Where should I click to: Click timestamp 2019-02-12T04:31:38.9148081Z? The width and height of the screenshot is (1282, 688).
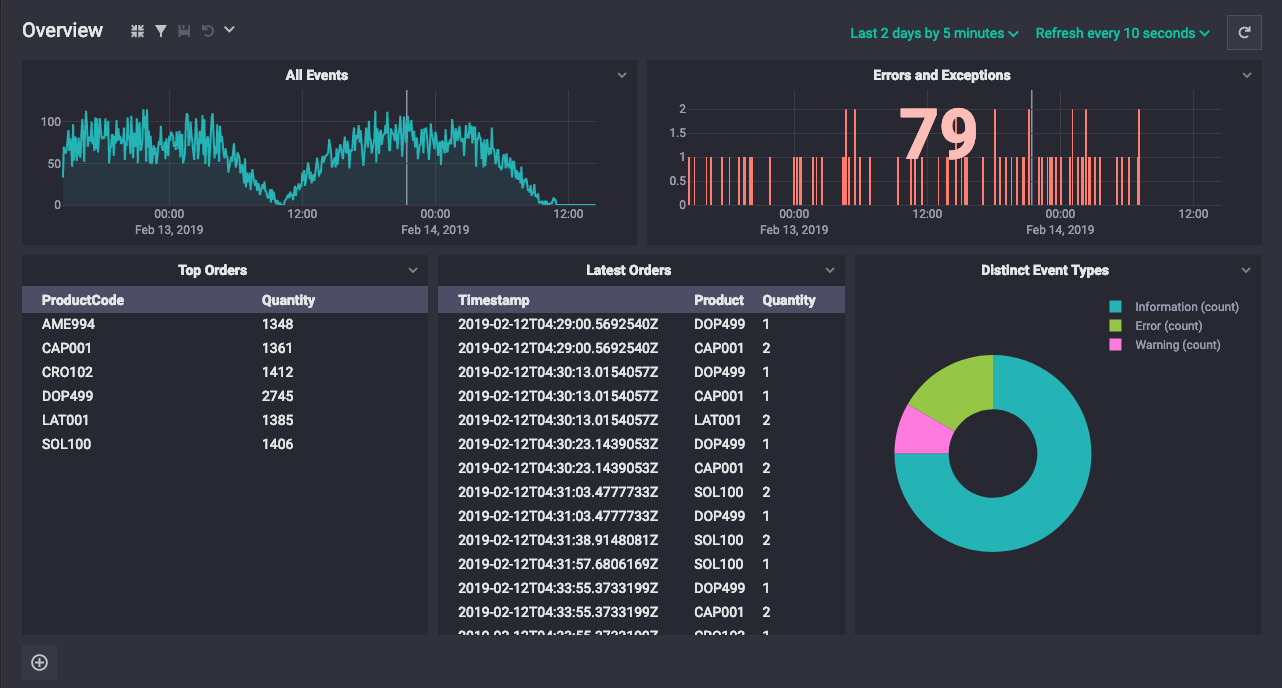click(x=558, y=540)
